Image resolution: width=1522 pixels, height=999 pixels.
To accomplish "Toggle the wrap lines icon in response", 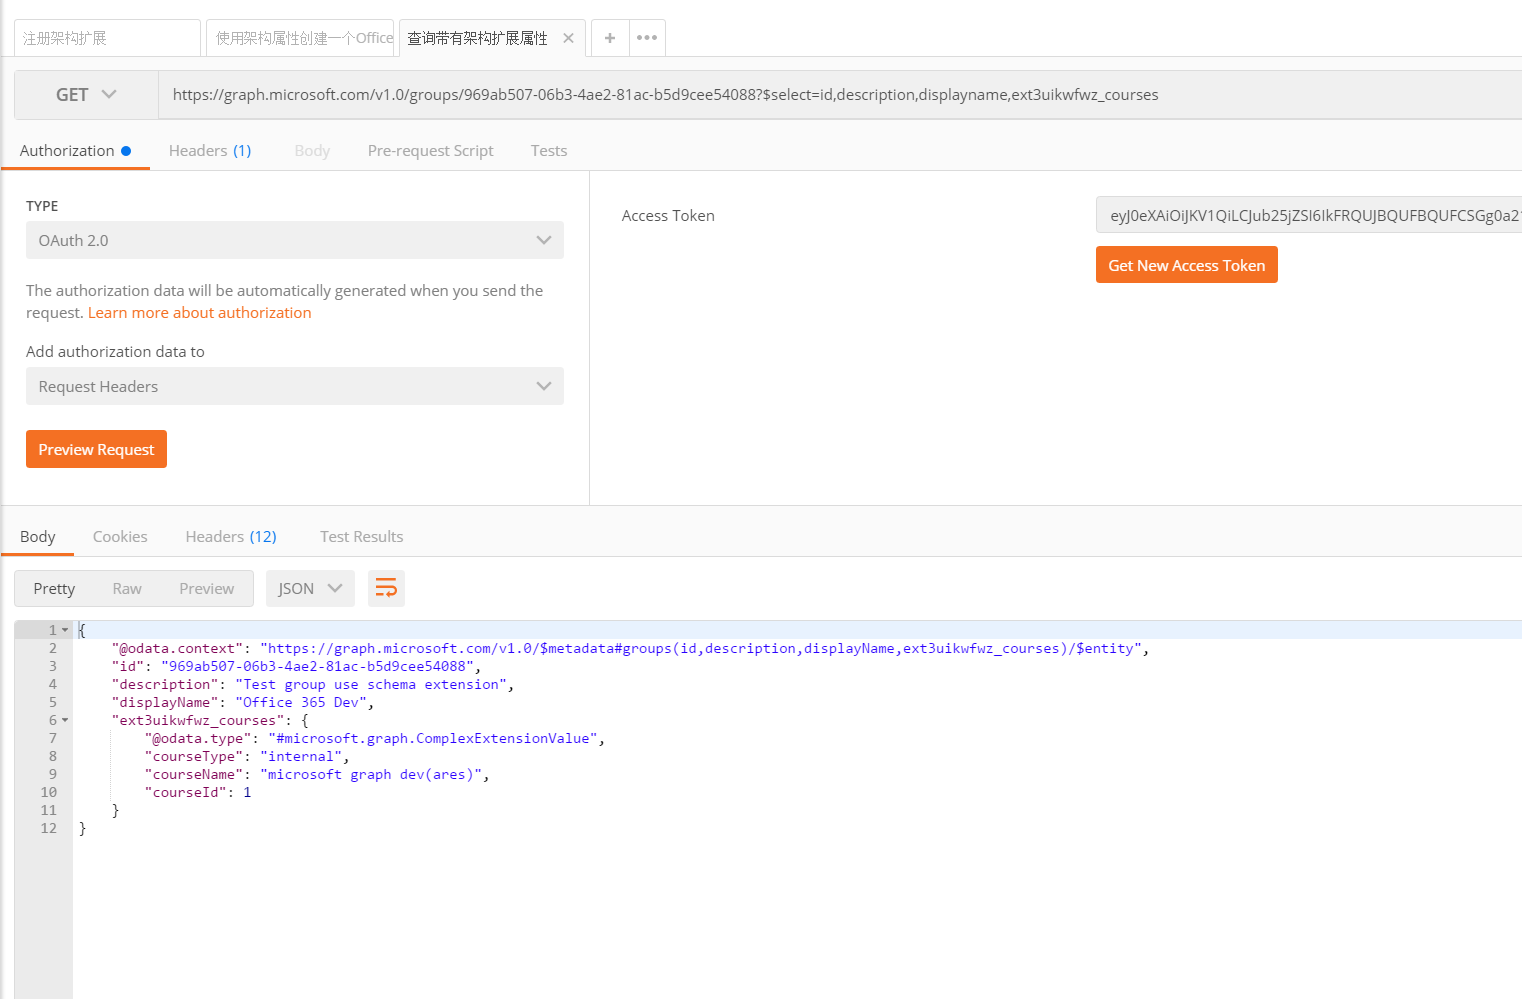I will tap(386, 589).
